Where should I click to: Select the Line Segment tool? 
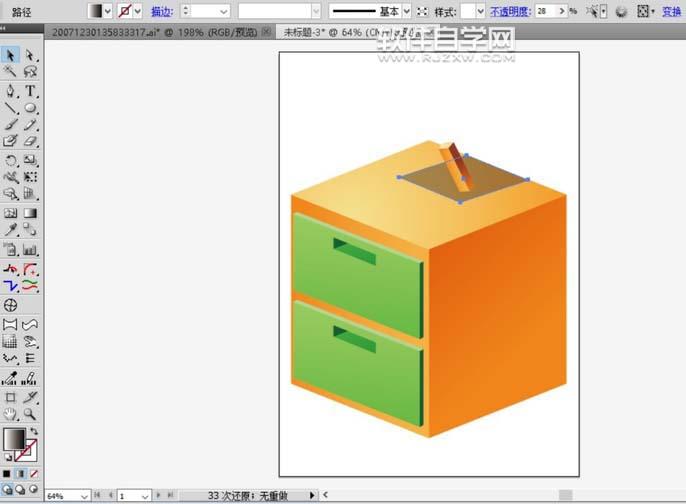coord(10,108)
